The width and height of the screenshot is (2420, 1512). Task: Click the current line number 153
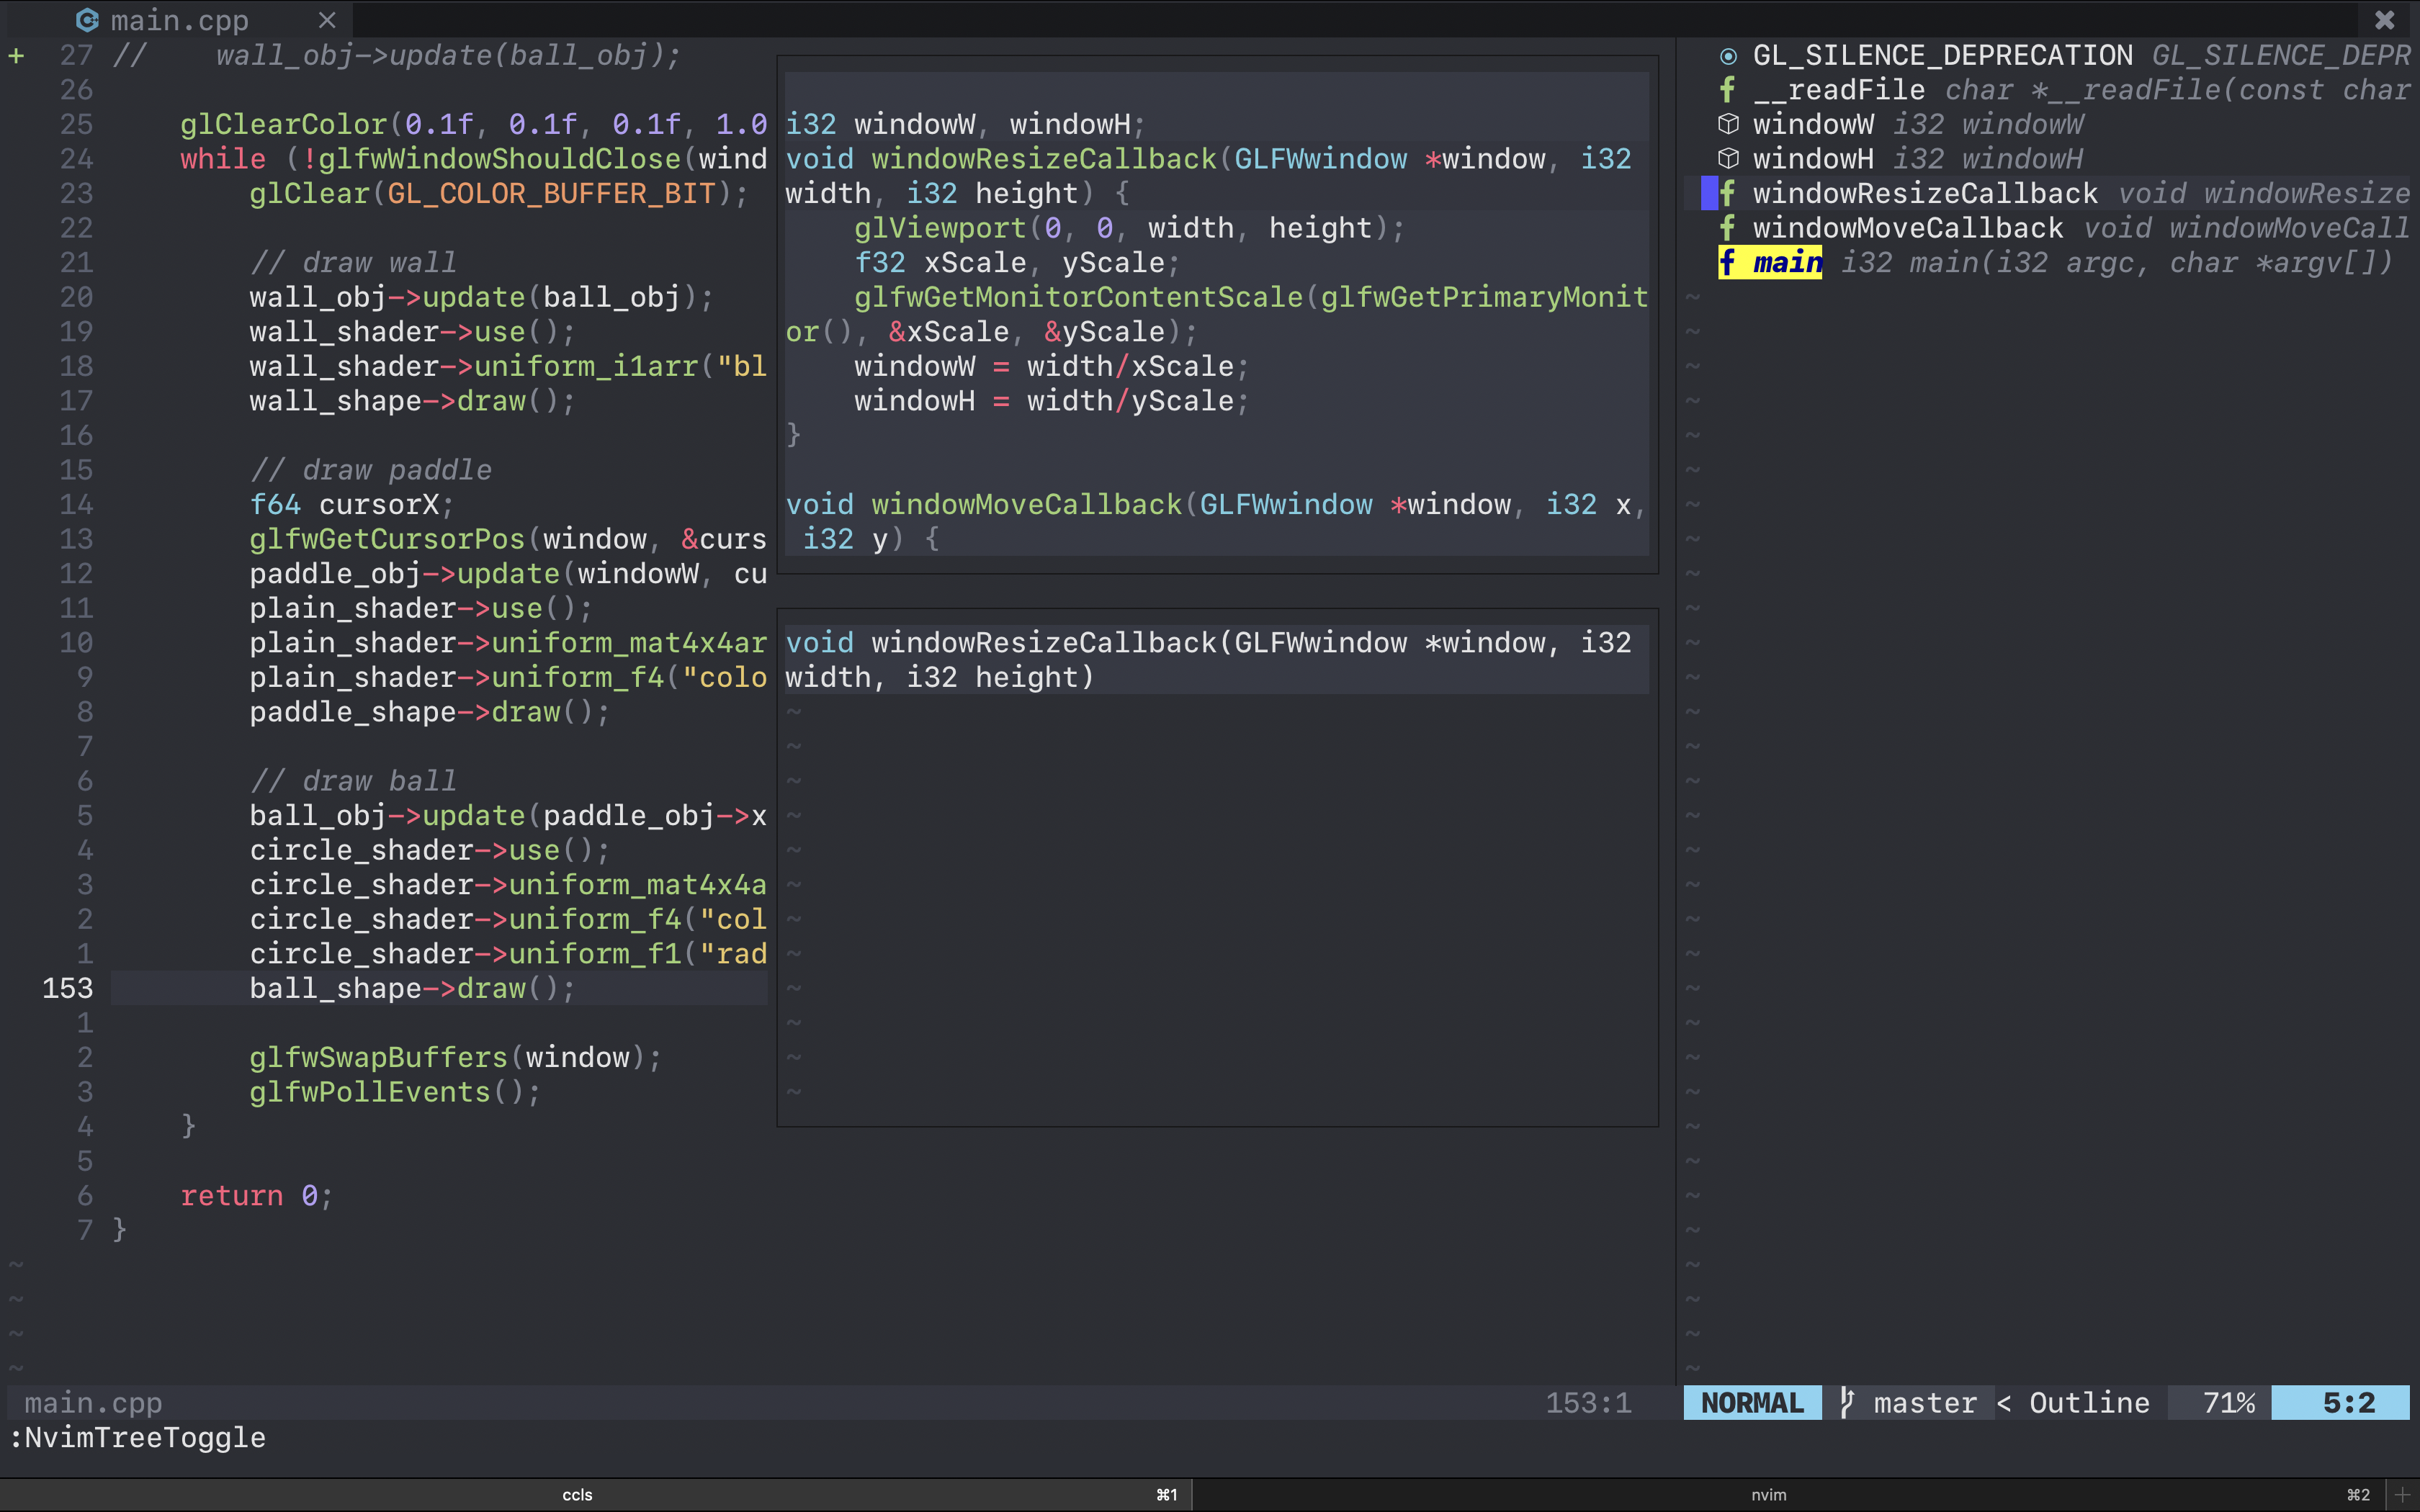coord(68,988)
